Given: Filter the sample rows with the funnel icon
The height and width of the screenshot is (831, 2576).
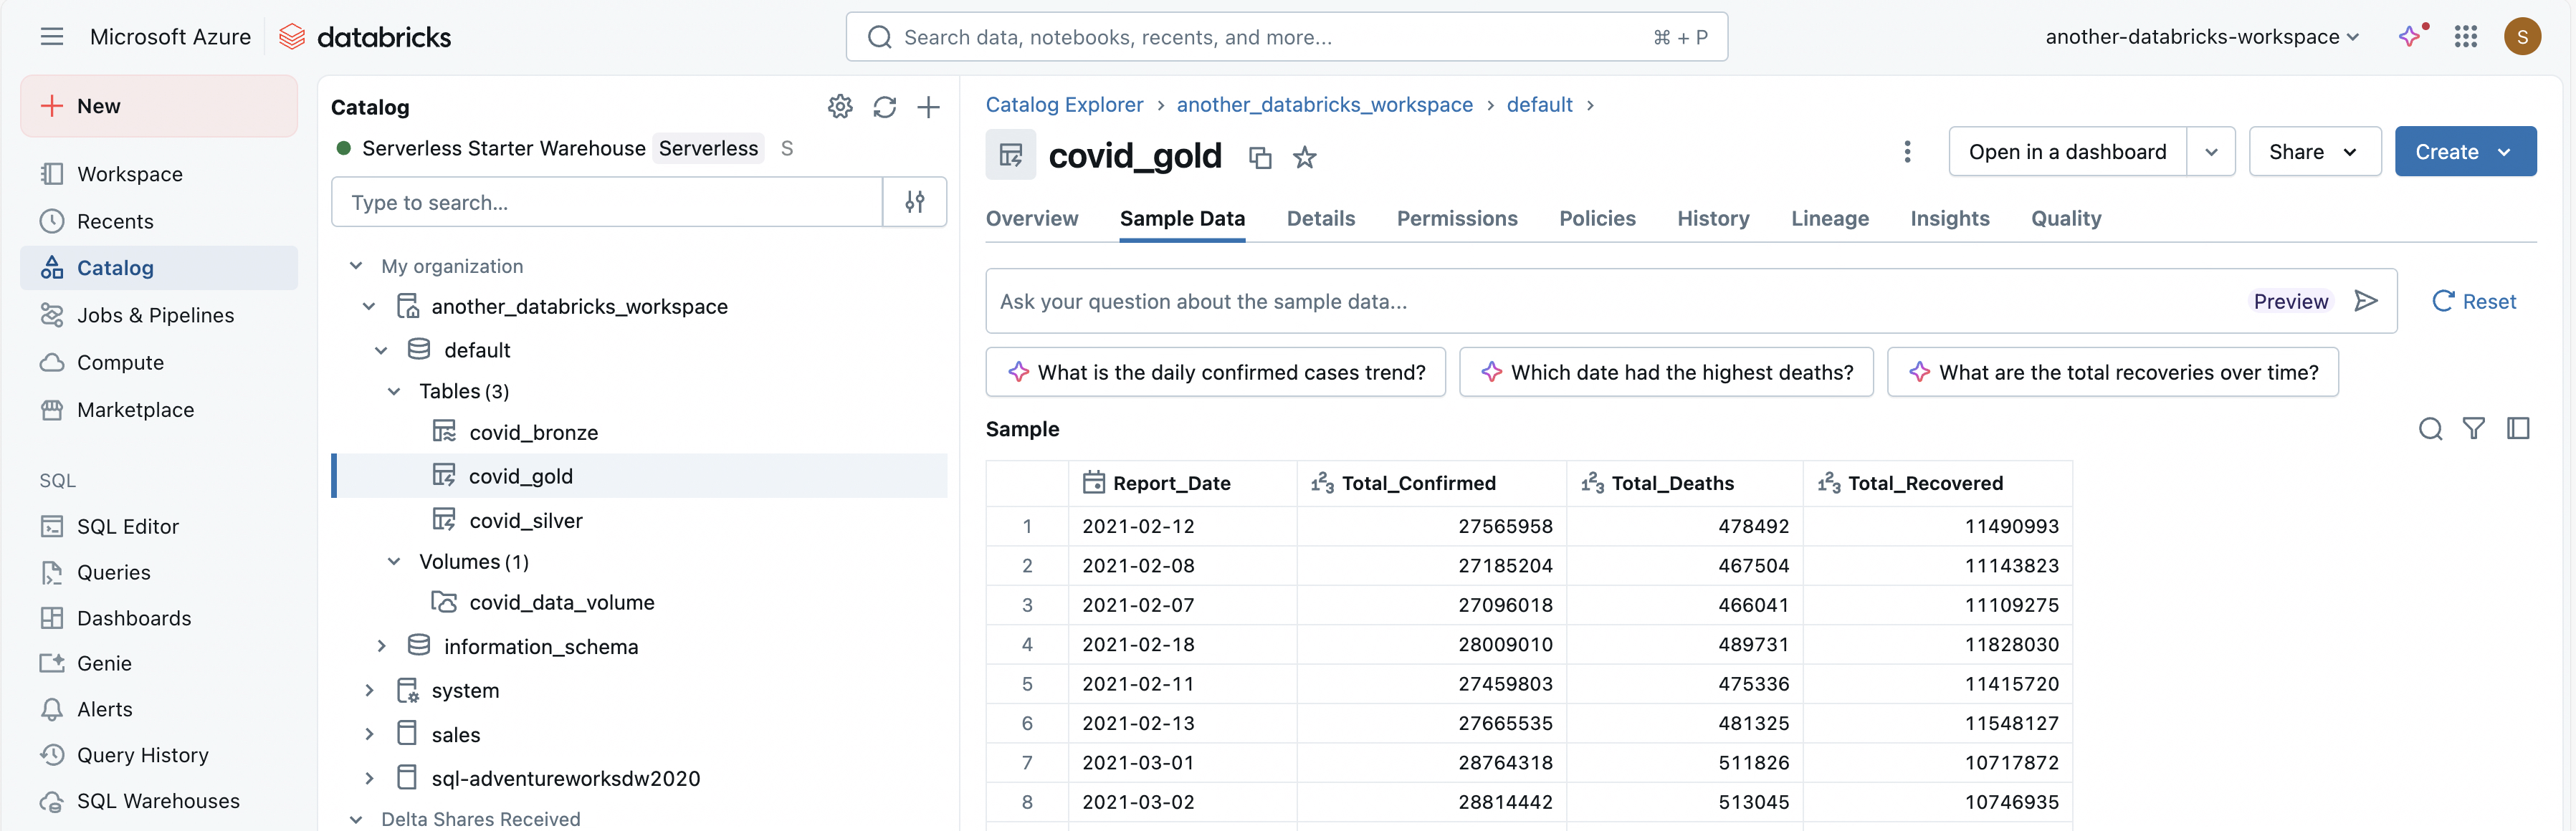Looking at the screenshot, I should coord(2475,429).
